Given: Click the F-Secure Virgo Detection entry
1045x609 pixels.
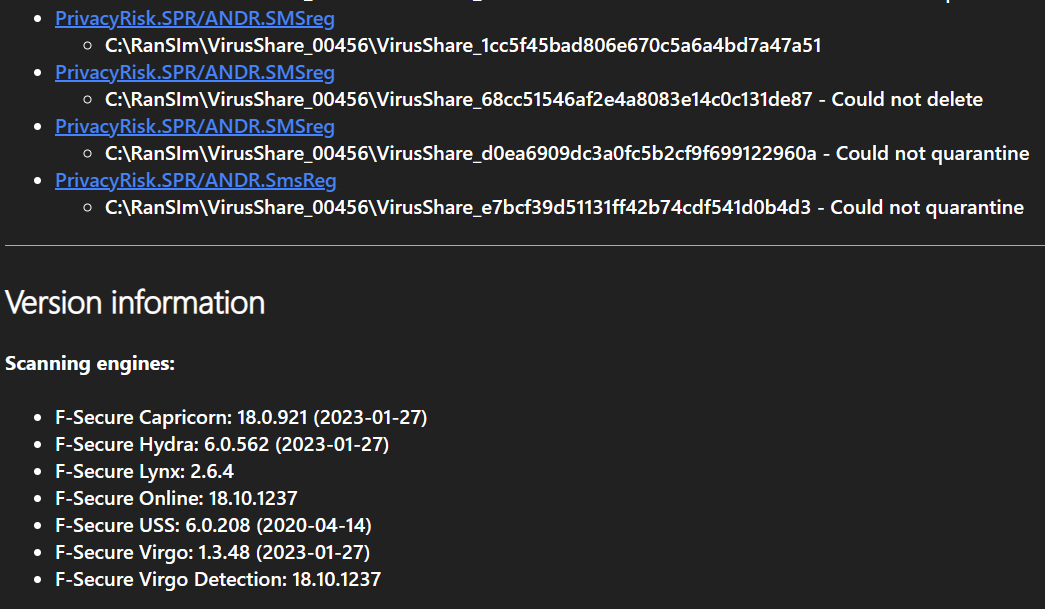Looking at the screenshot, I should (218, 579).
